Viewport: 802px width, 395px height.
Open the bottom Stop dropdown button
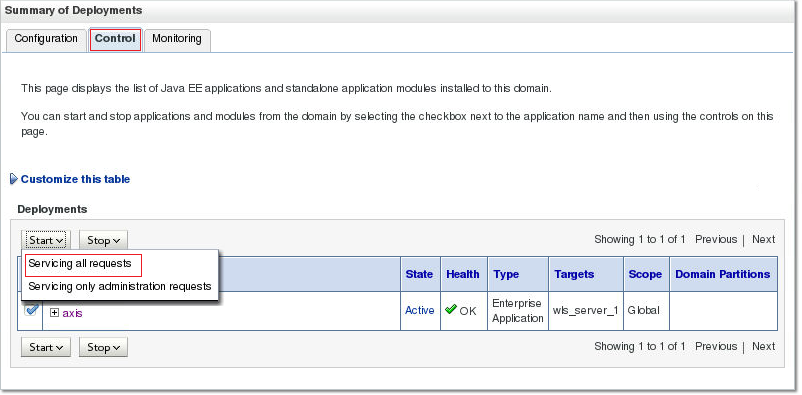[x=103, y=347]
